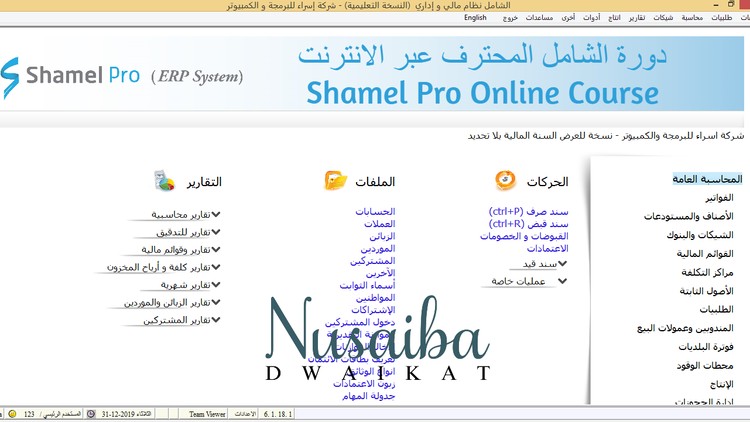Open the محاسبة menu
The width and height of the screenshot is (750, 422).
pyautogui.click(x=692, y=18)
